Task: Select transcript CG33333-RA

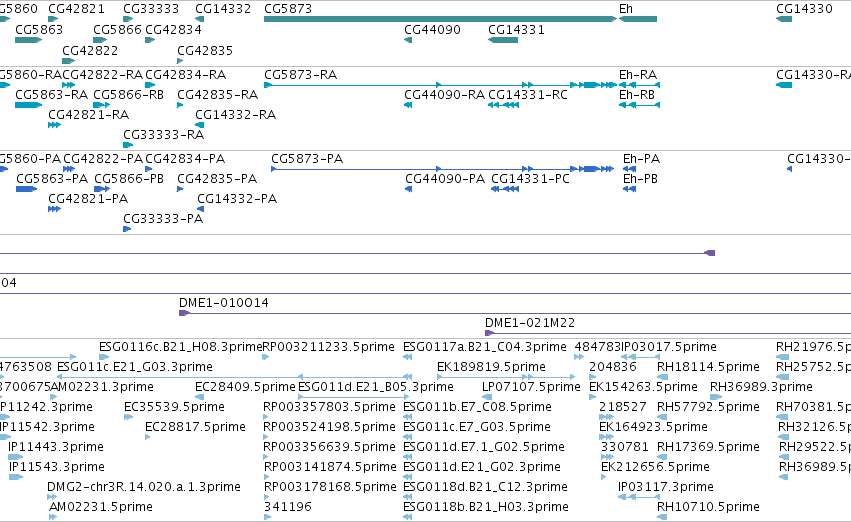Action: 163,135
